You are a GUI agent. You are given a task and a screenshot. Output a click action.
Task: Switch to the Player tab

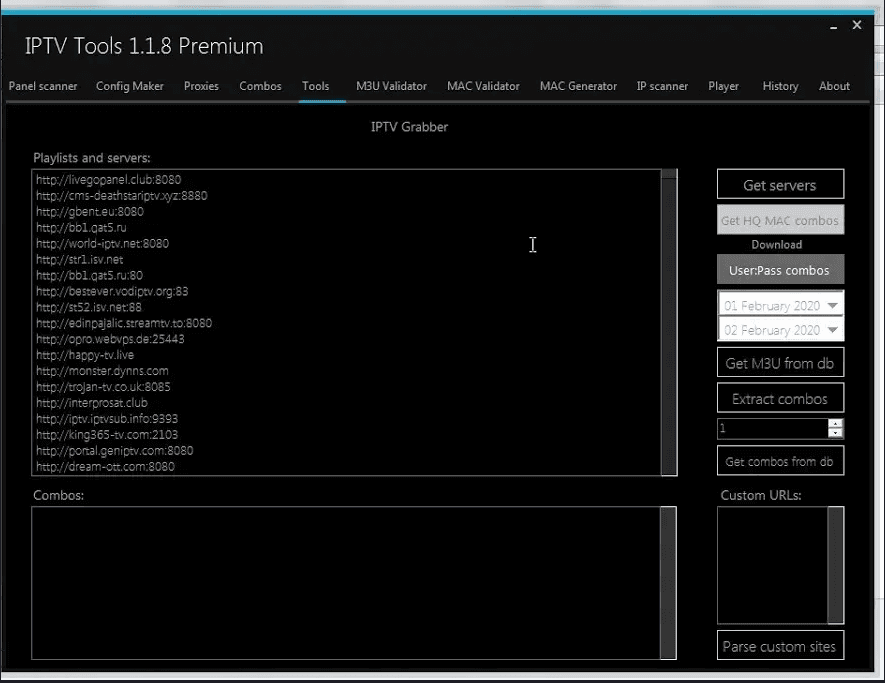pyautogui.click(x=723, y=86)
